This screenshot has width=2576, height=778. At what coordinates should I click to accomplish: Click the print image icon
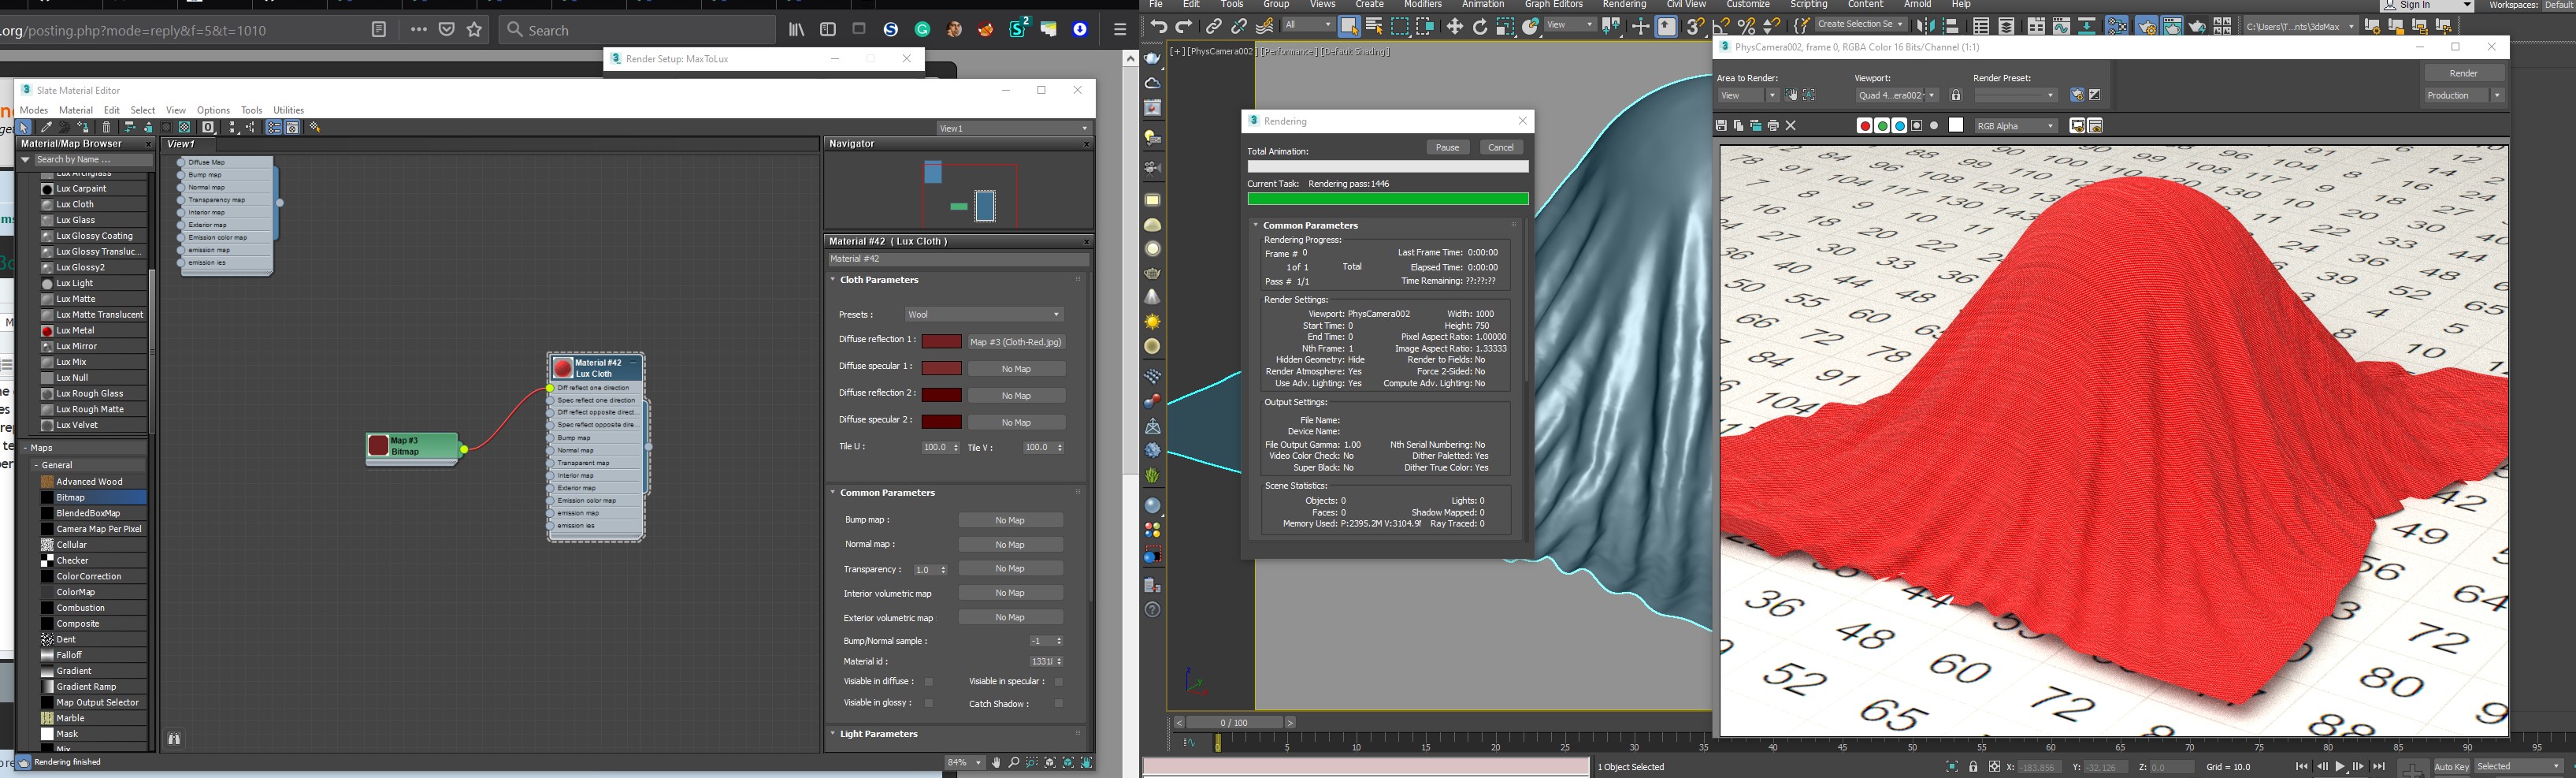point(1773,126)
